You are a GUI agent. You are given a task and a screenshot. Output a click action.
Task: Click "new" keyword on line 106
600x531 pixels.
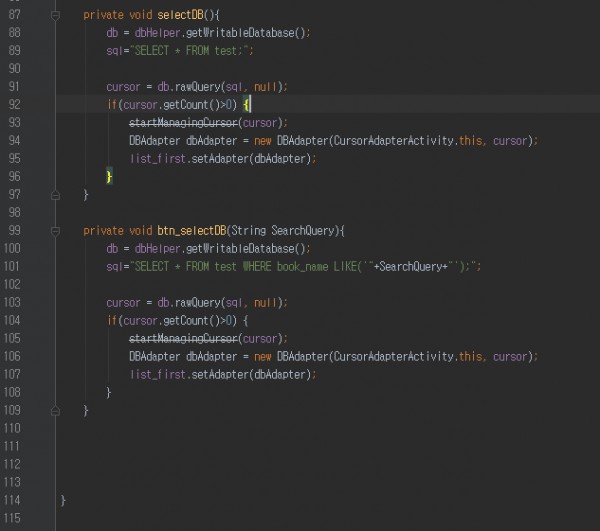(x=262, y=357)
